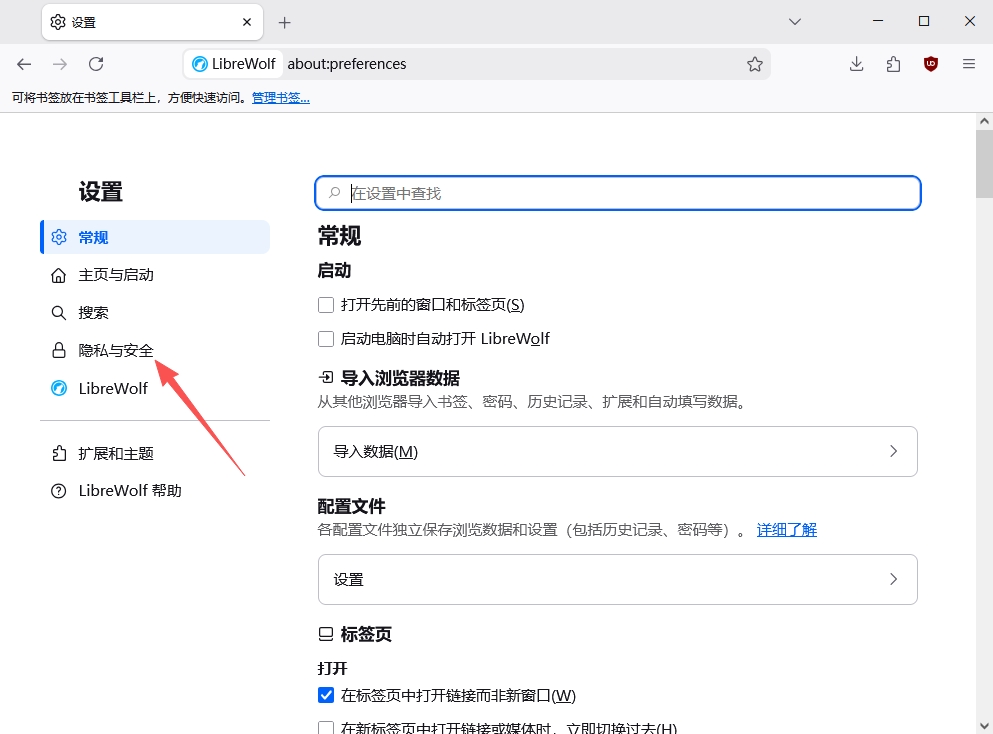Image resolution: width=993 pixels, height=734 pixels.
Task: Open the extensions puzzle icon in toolbar
Action: point(893,64)
